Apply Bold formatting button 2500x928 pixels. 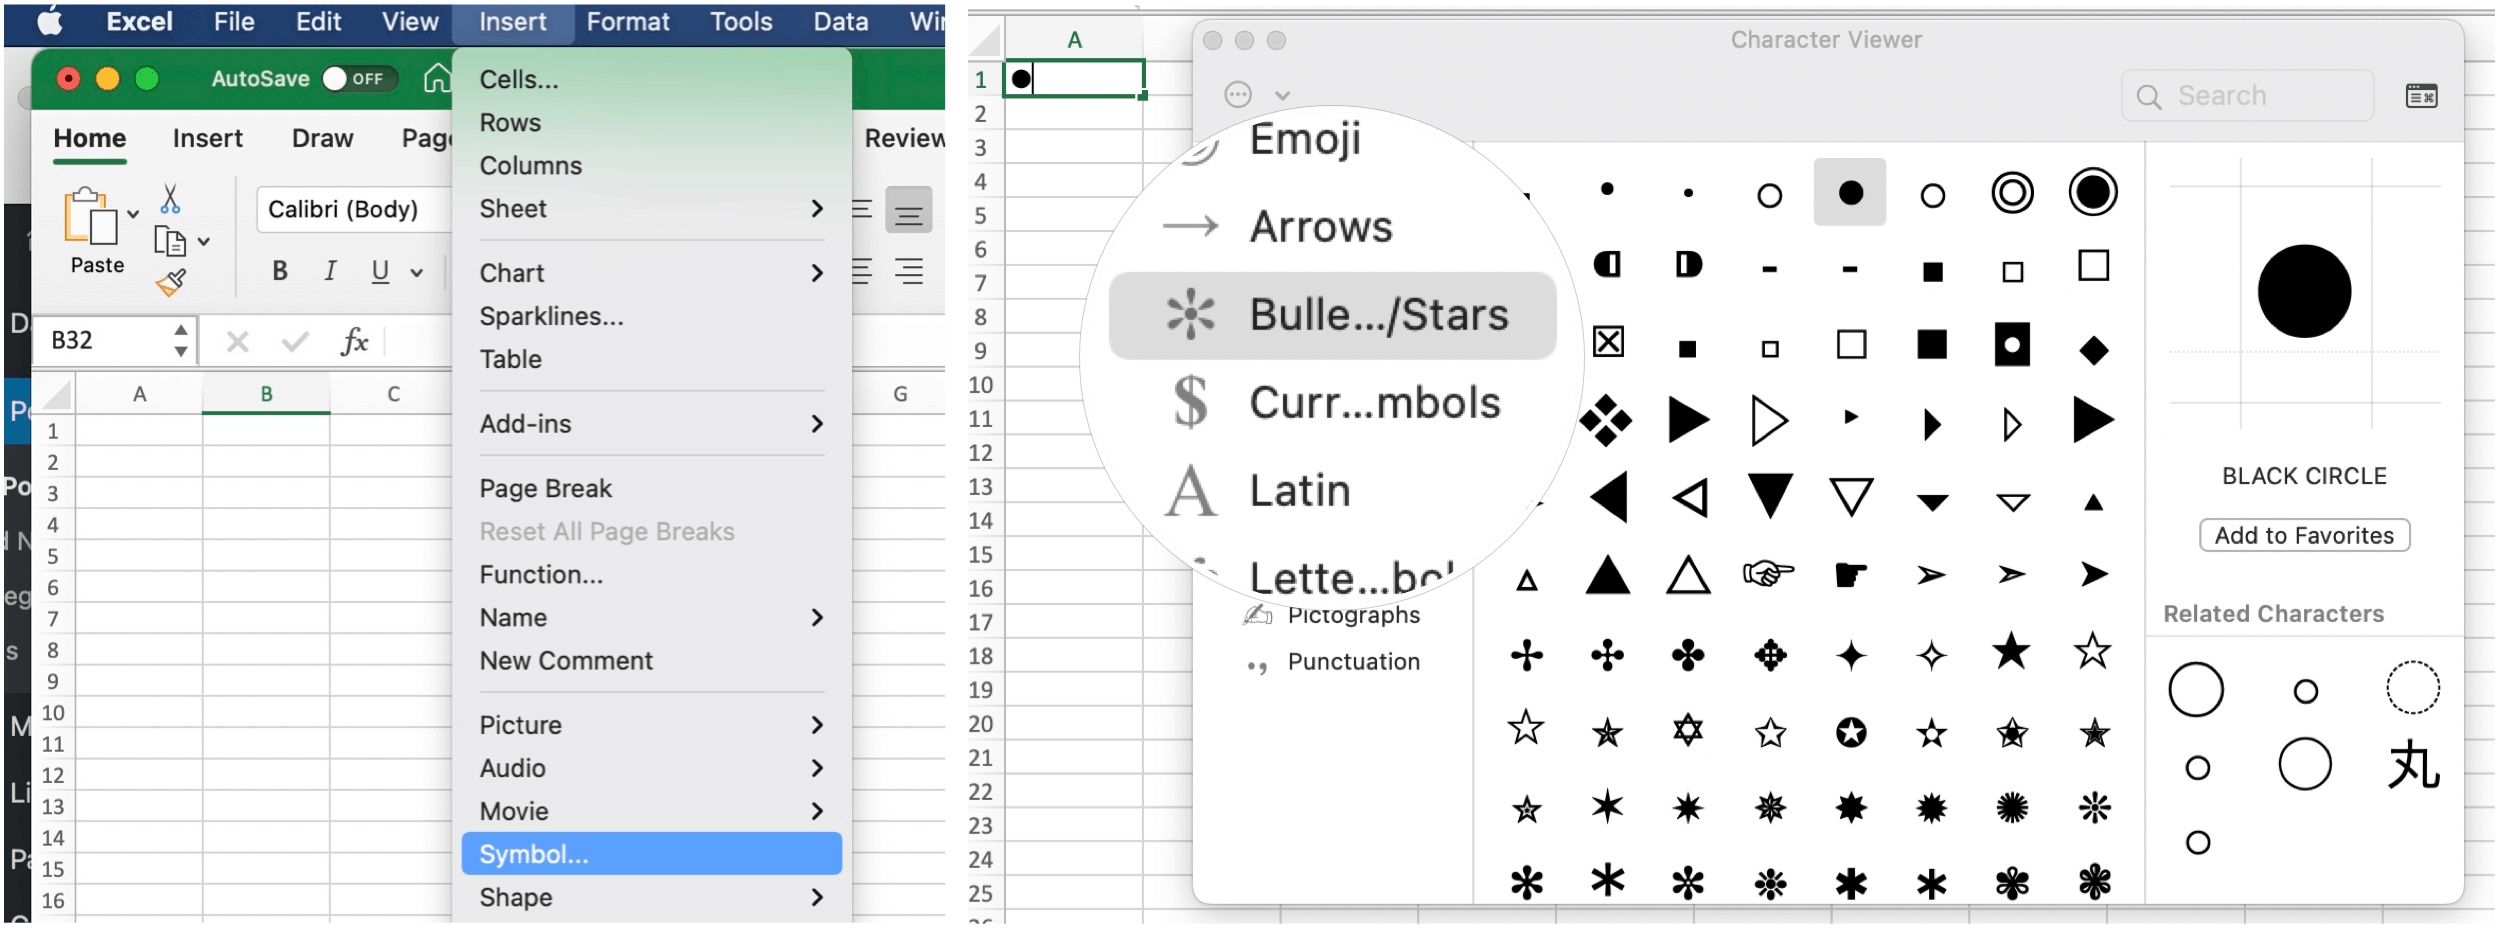coord(280,271)
